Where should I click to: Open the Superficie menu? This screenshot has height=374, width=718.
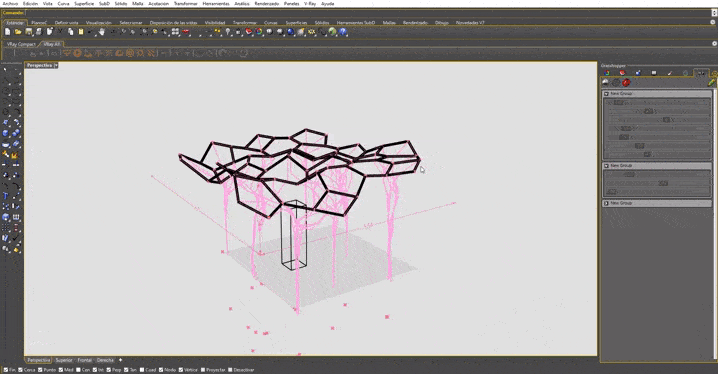(x=84, y=3)
